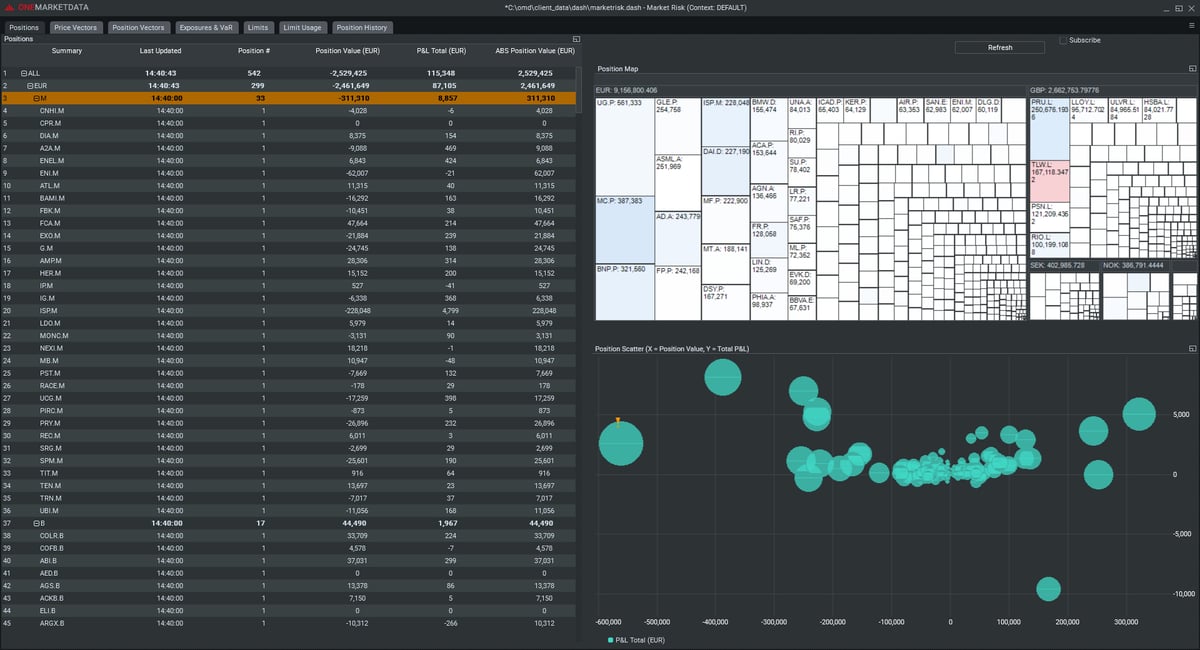
Task: Open the Limit Usage tab
Action: pyautogui.click(x=301, y=27)
